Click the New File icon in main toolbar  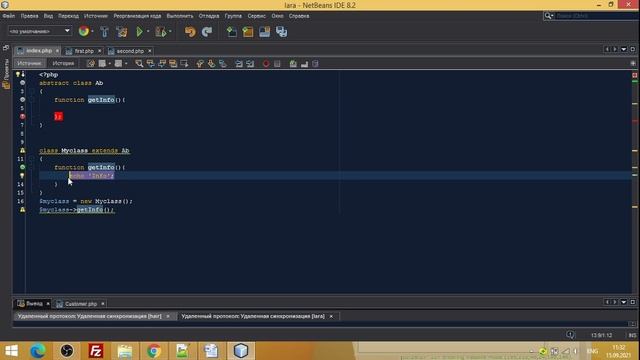pos(231,31)
